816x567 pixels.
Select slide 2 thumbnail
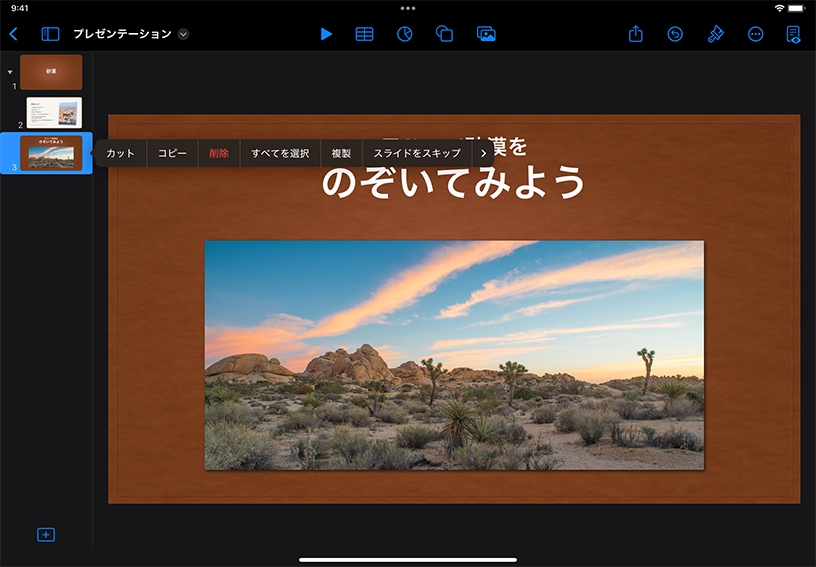point(54,112)
